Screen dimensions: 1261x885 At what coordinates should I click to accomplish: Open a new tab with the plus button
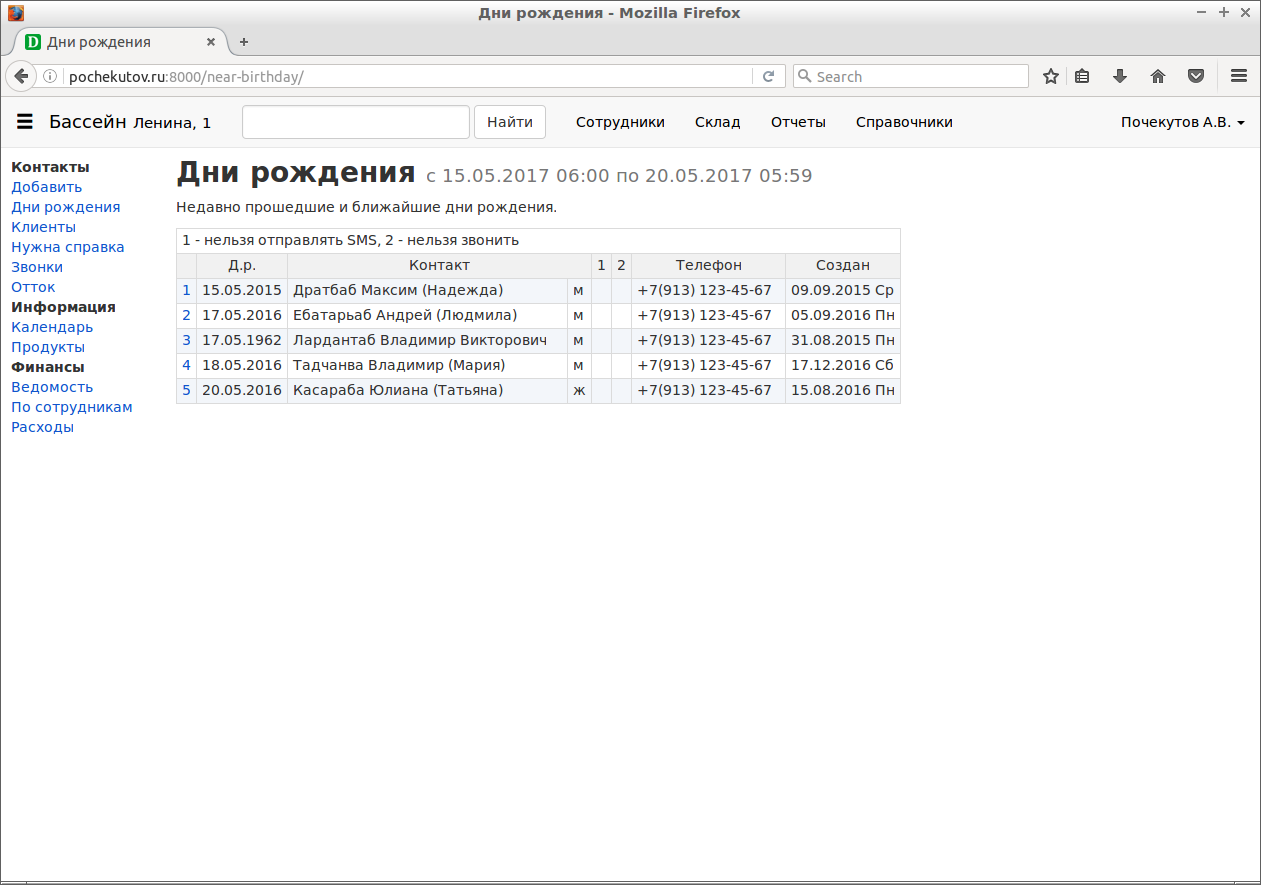coord(244,42)
